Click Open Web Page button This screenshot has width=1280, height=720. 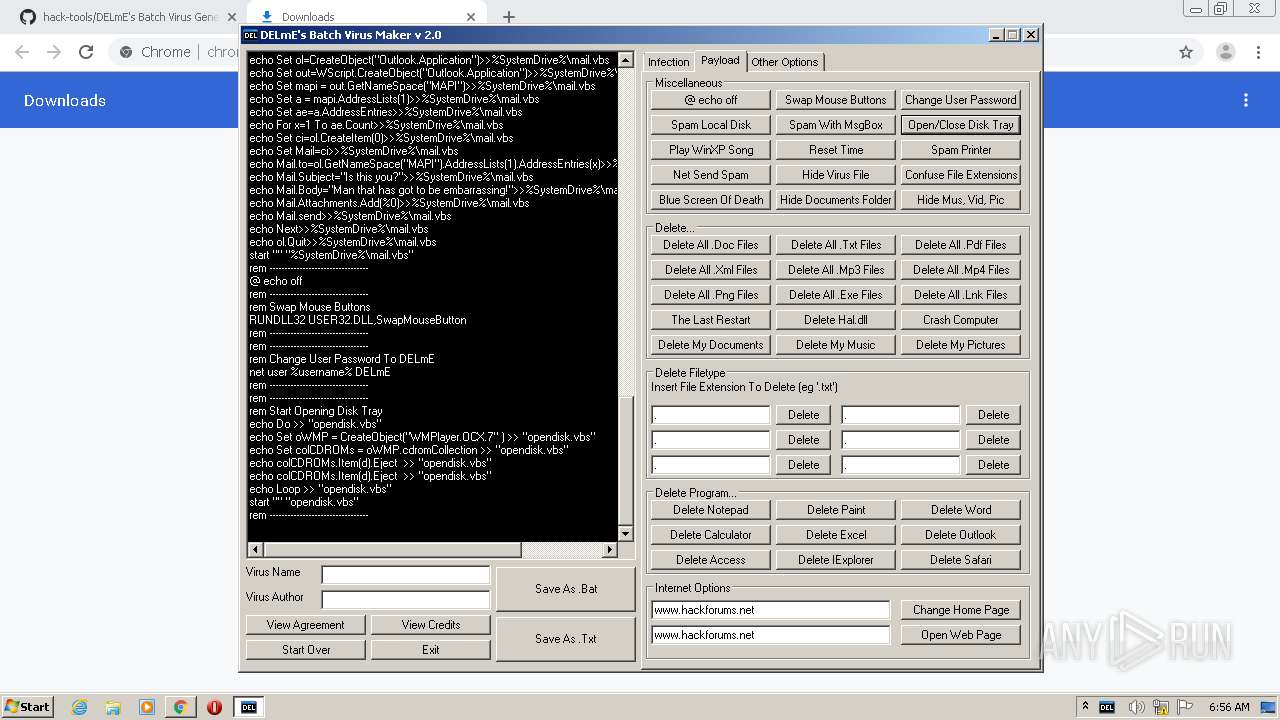(x=961, y=635)
